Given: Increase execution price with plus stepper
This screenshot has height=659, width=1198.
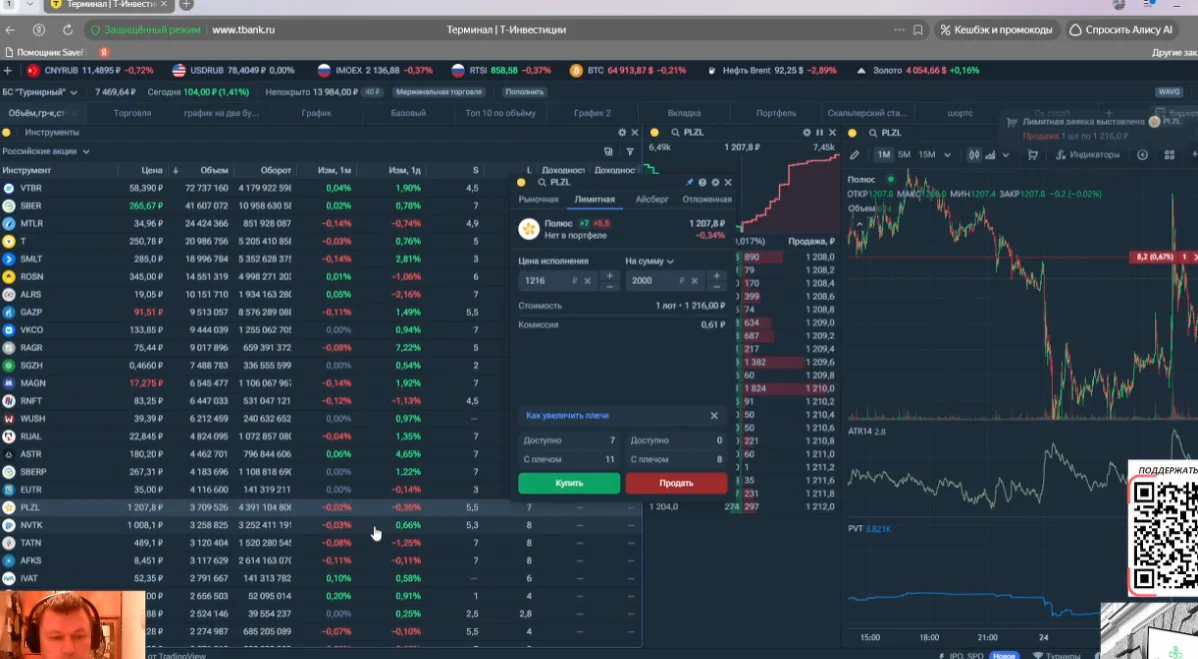Looking at the screenshot, I should (610, 276).
